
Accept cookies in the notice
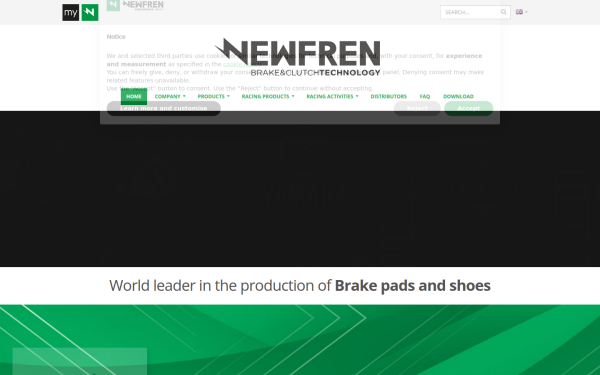468,108
